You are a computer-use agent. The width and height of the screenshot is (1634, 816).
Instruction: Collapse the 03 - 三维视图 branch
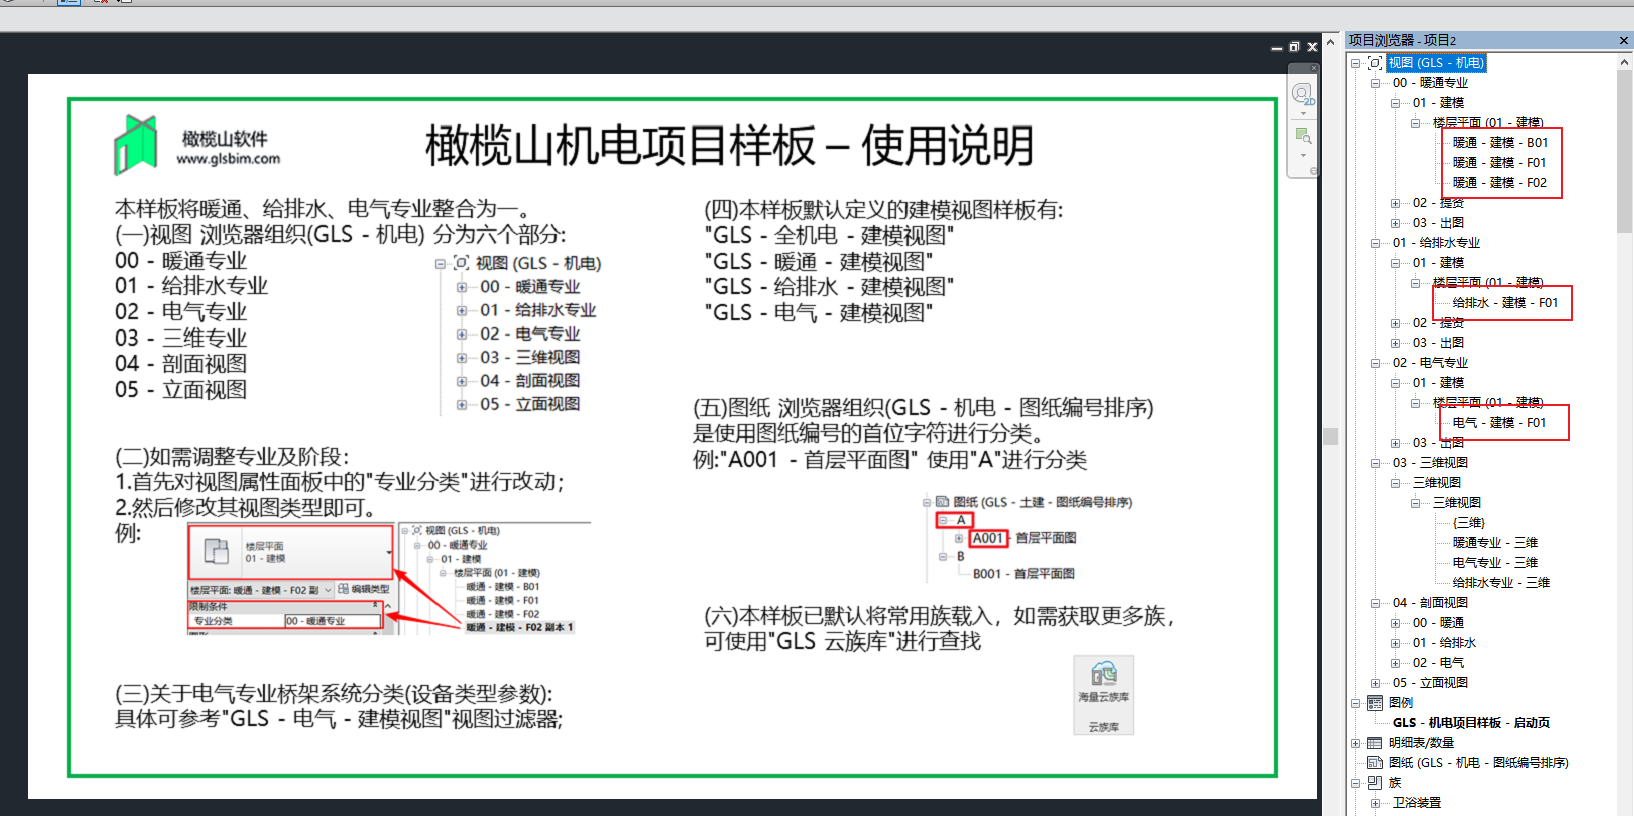point(1376,463)
